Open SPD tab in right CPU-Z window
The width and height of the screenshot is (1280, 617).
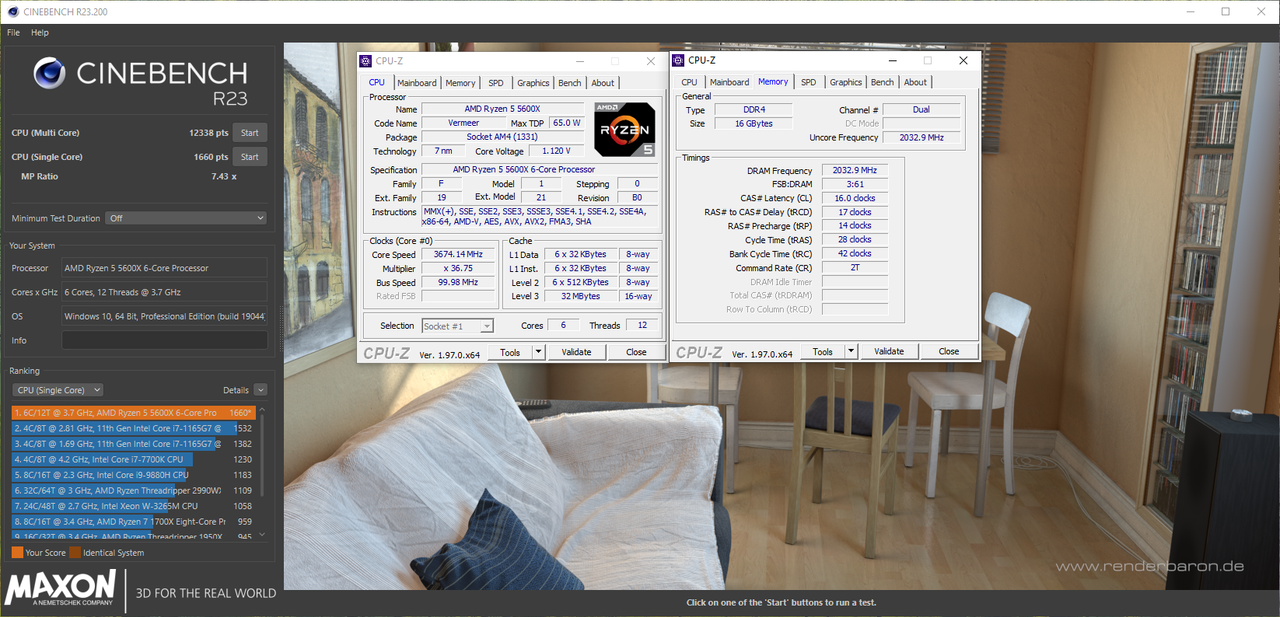[x=808, y=82]
